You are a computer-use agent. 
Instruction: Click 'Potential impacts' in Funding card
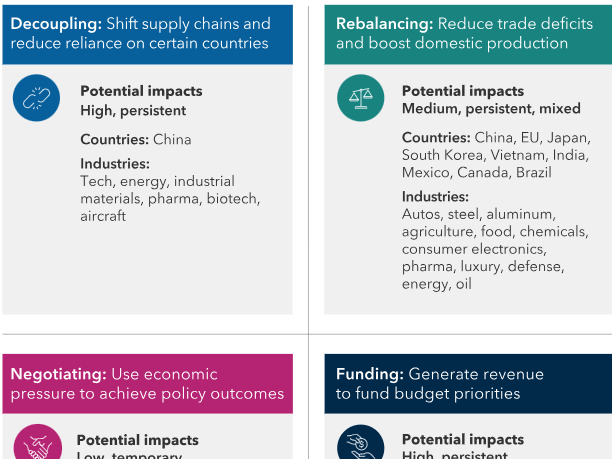[x=463, y=439]
